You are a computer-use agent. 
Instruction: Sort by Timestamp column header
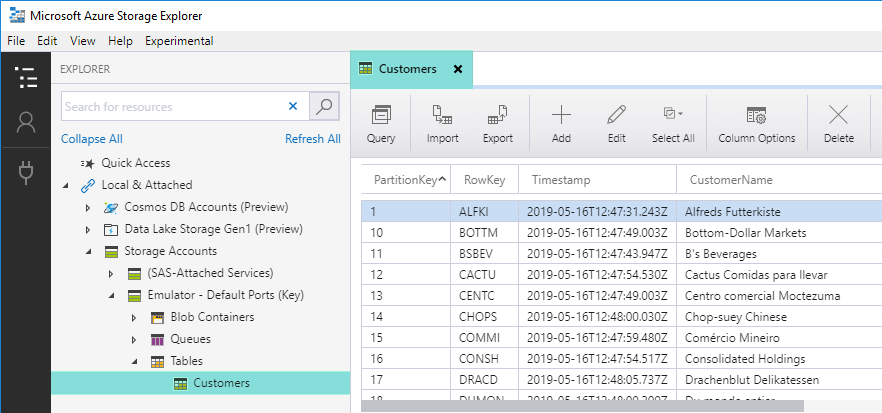[597, 180]
